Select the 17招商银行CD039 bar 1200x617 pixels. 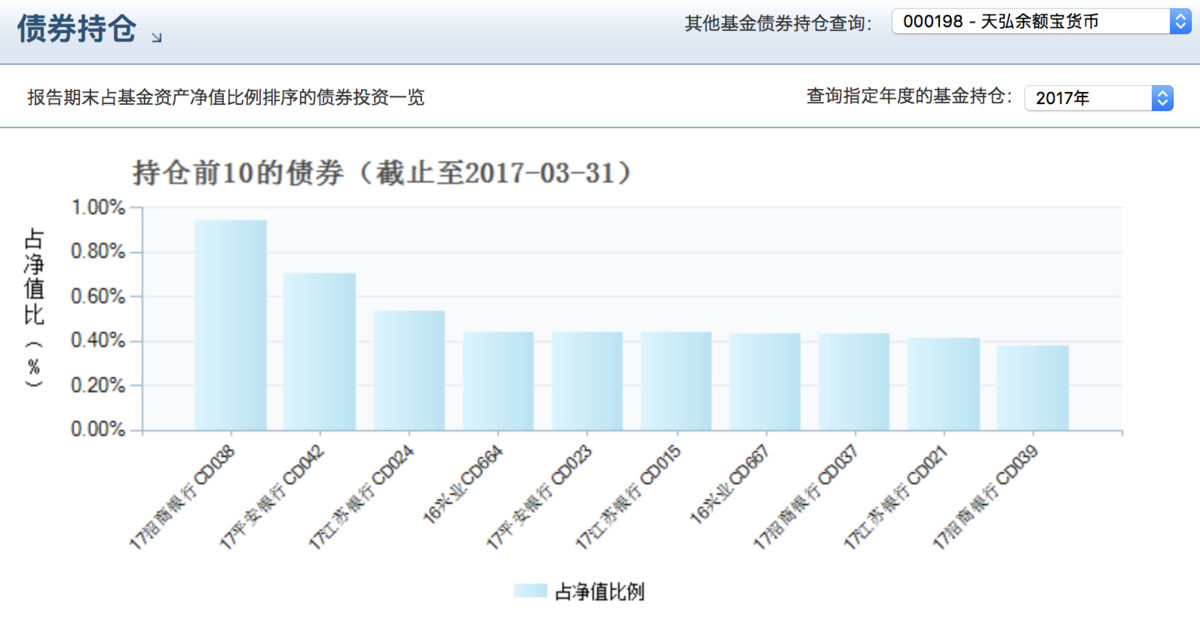[1033, 388]
